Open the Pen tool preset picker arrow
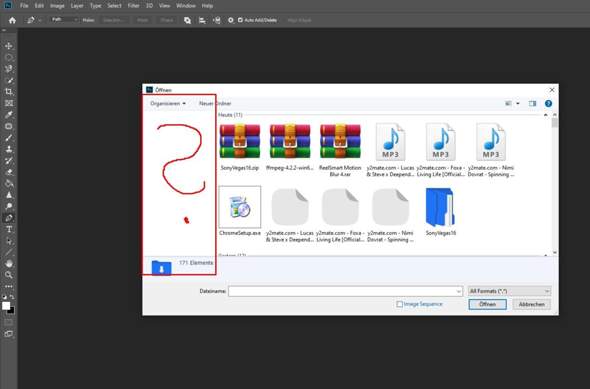The image size is (590, 389). point(40,20)
